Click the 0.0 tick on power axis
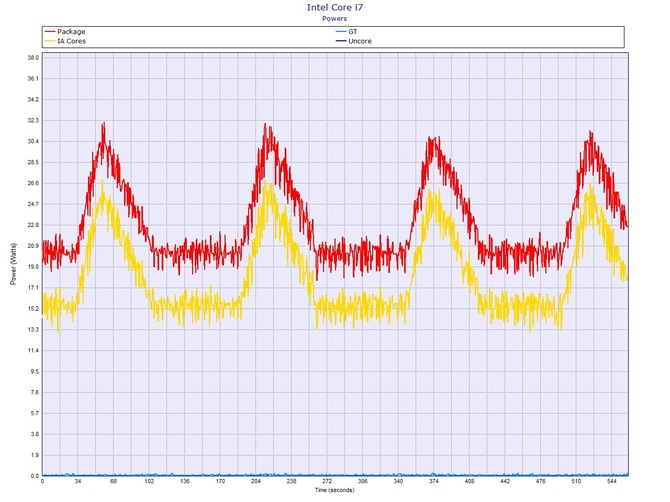This screenshot has width=670, height=502. 34,476
